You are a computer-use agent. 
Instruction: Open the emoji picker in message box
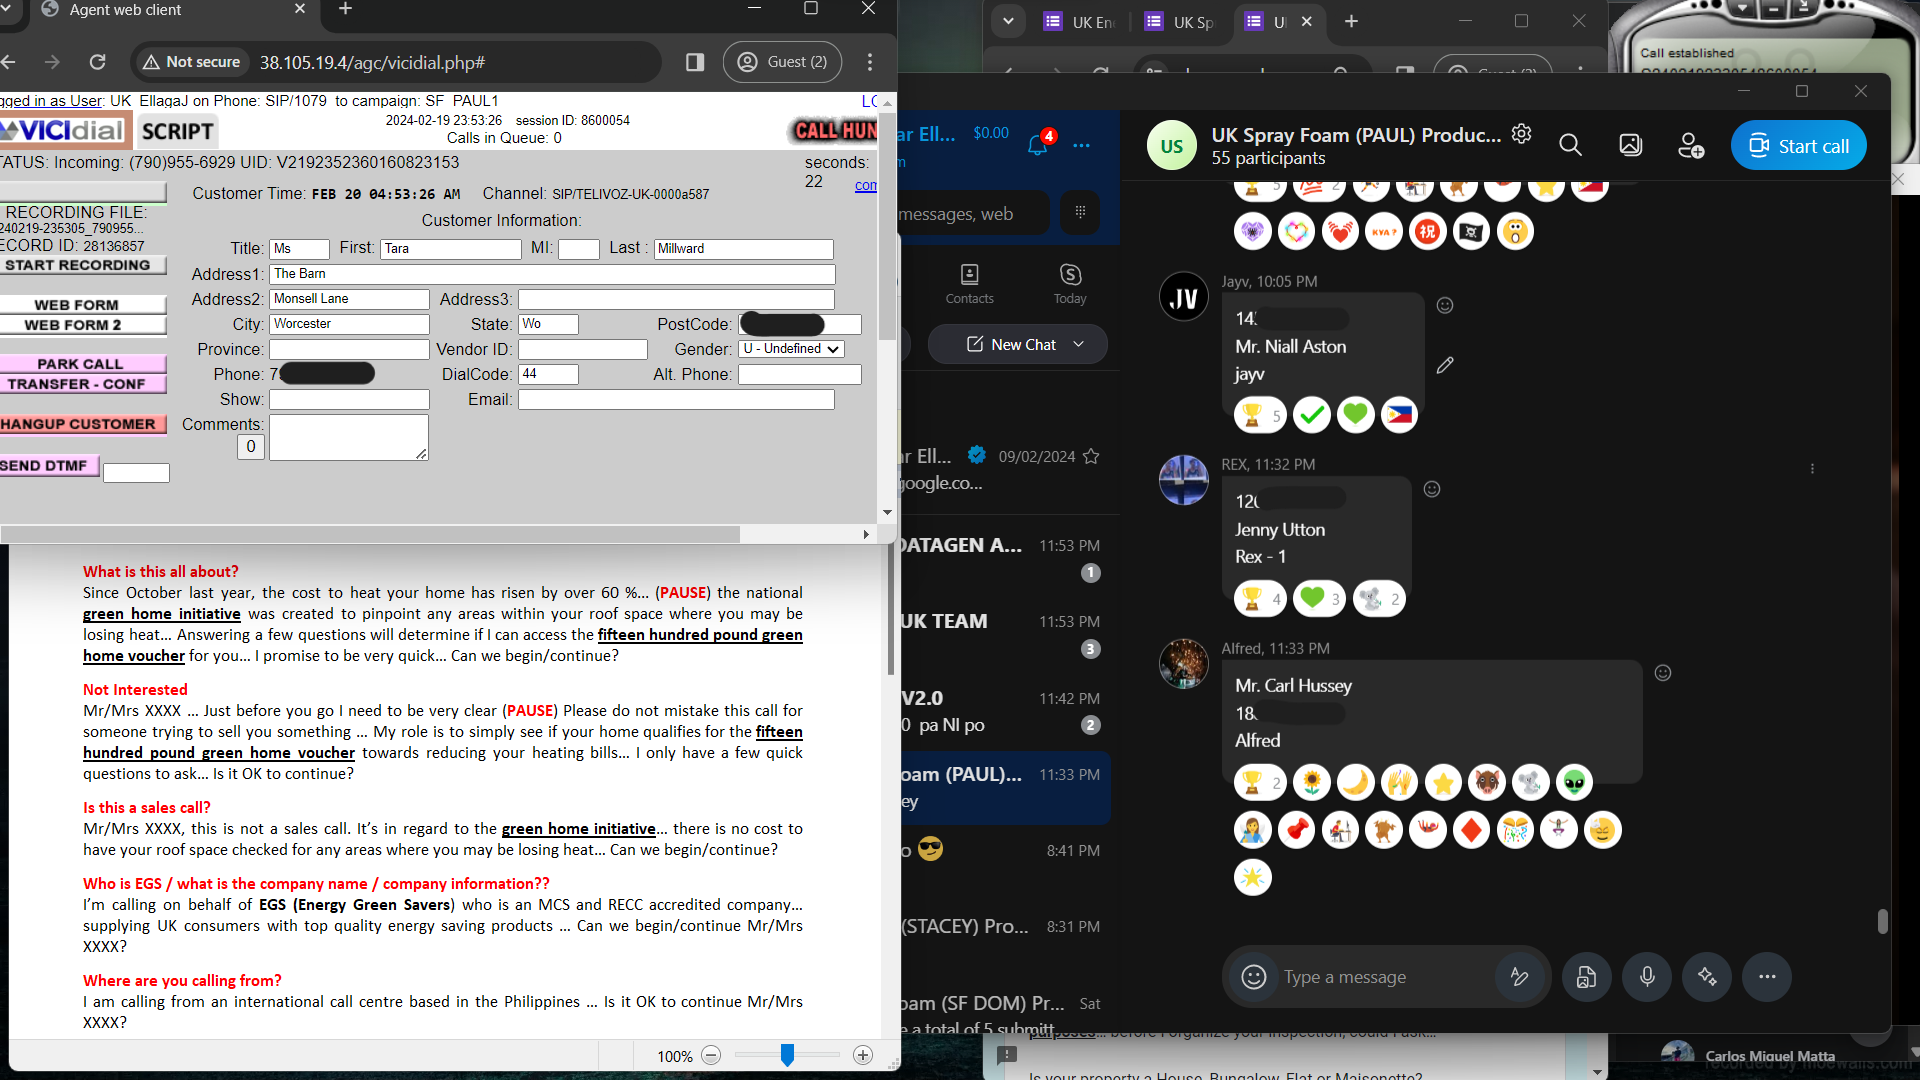pos(1253,977)
